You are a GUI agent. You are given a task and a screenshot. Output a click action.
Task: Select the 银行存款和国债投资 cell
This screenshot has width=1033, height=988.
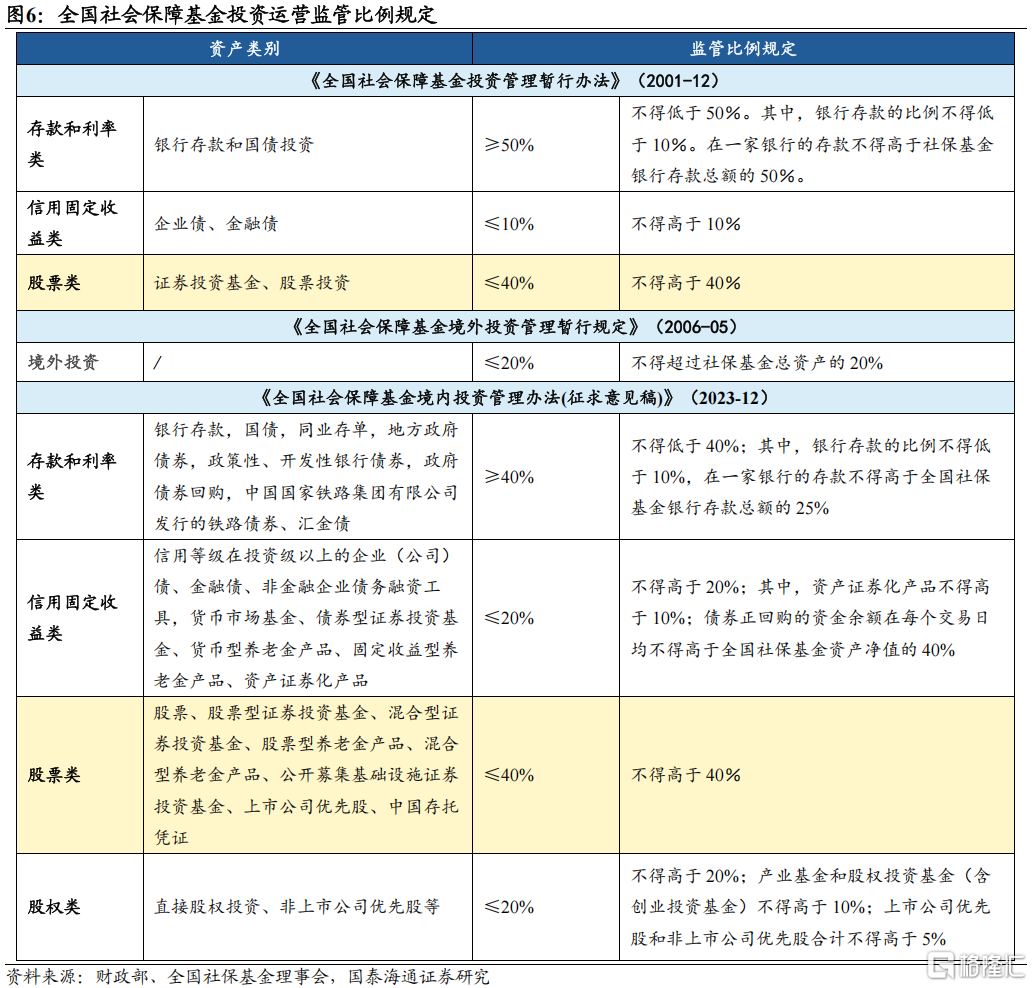coord(234,144)
